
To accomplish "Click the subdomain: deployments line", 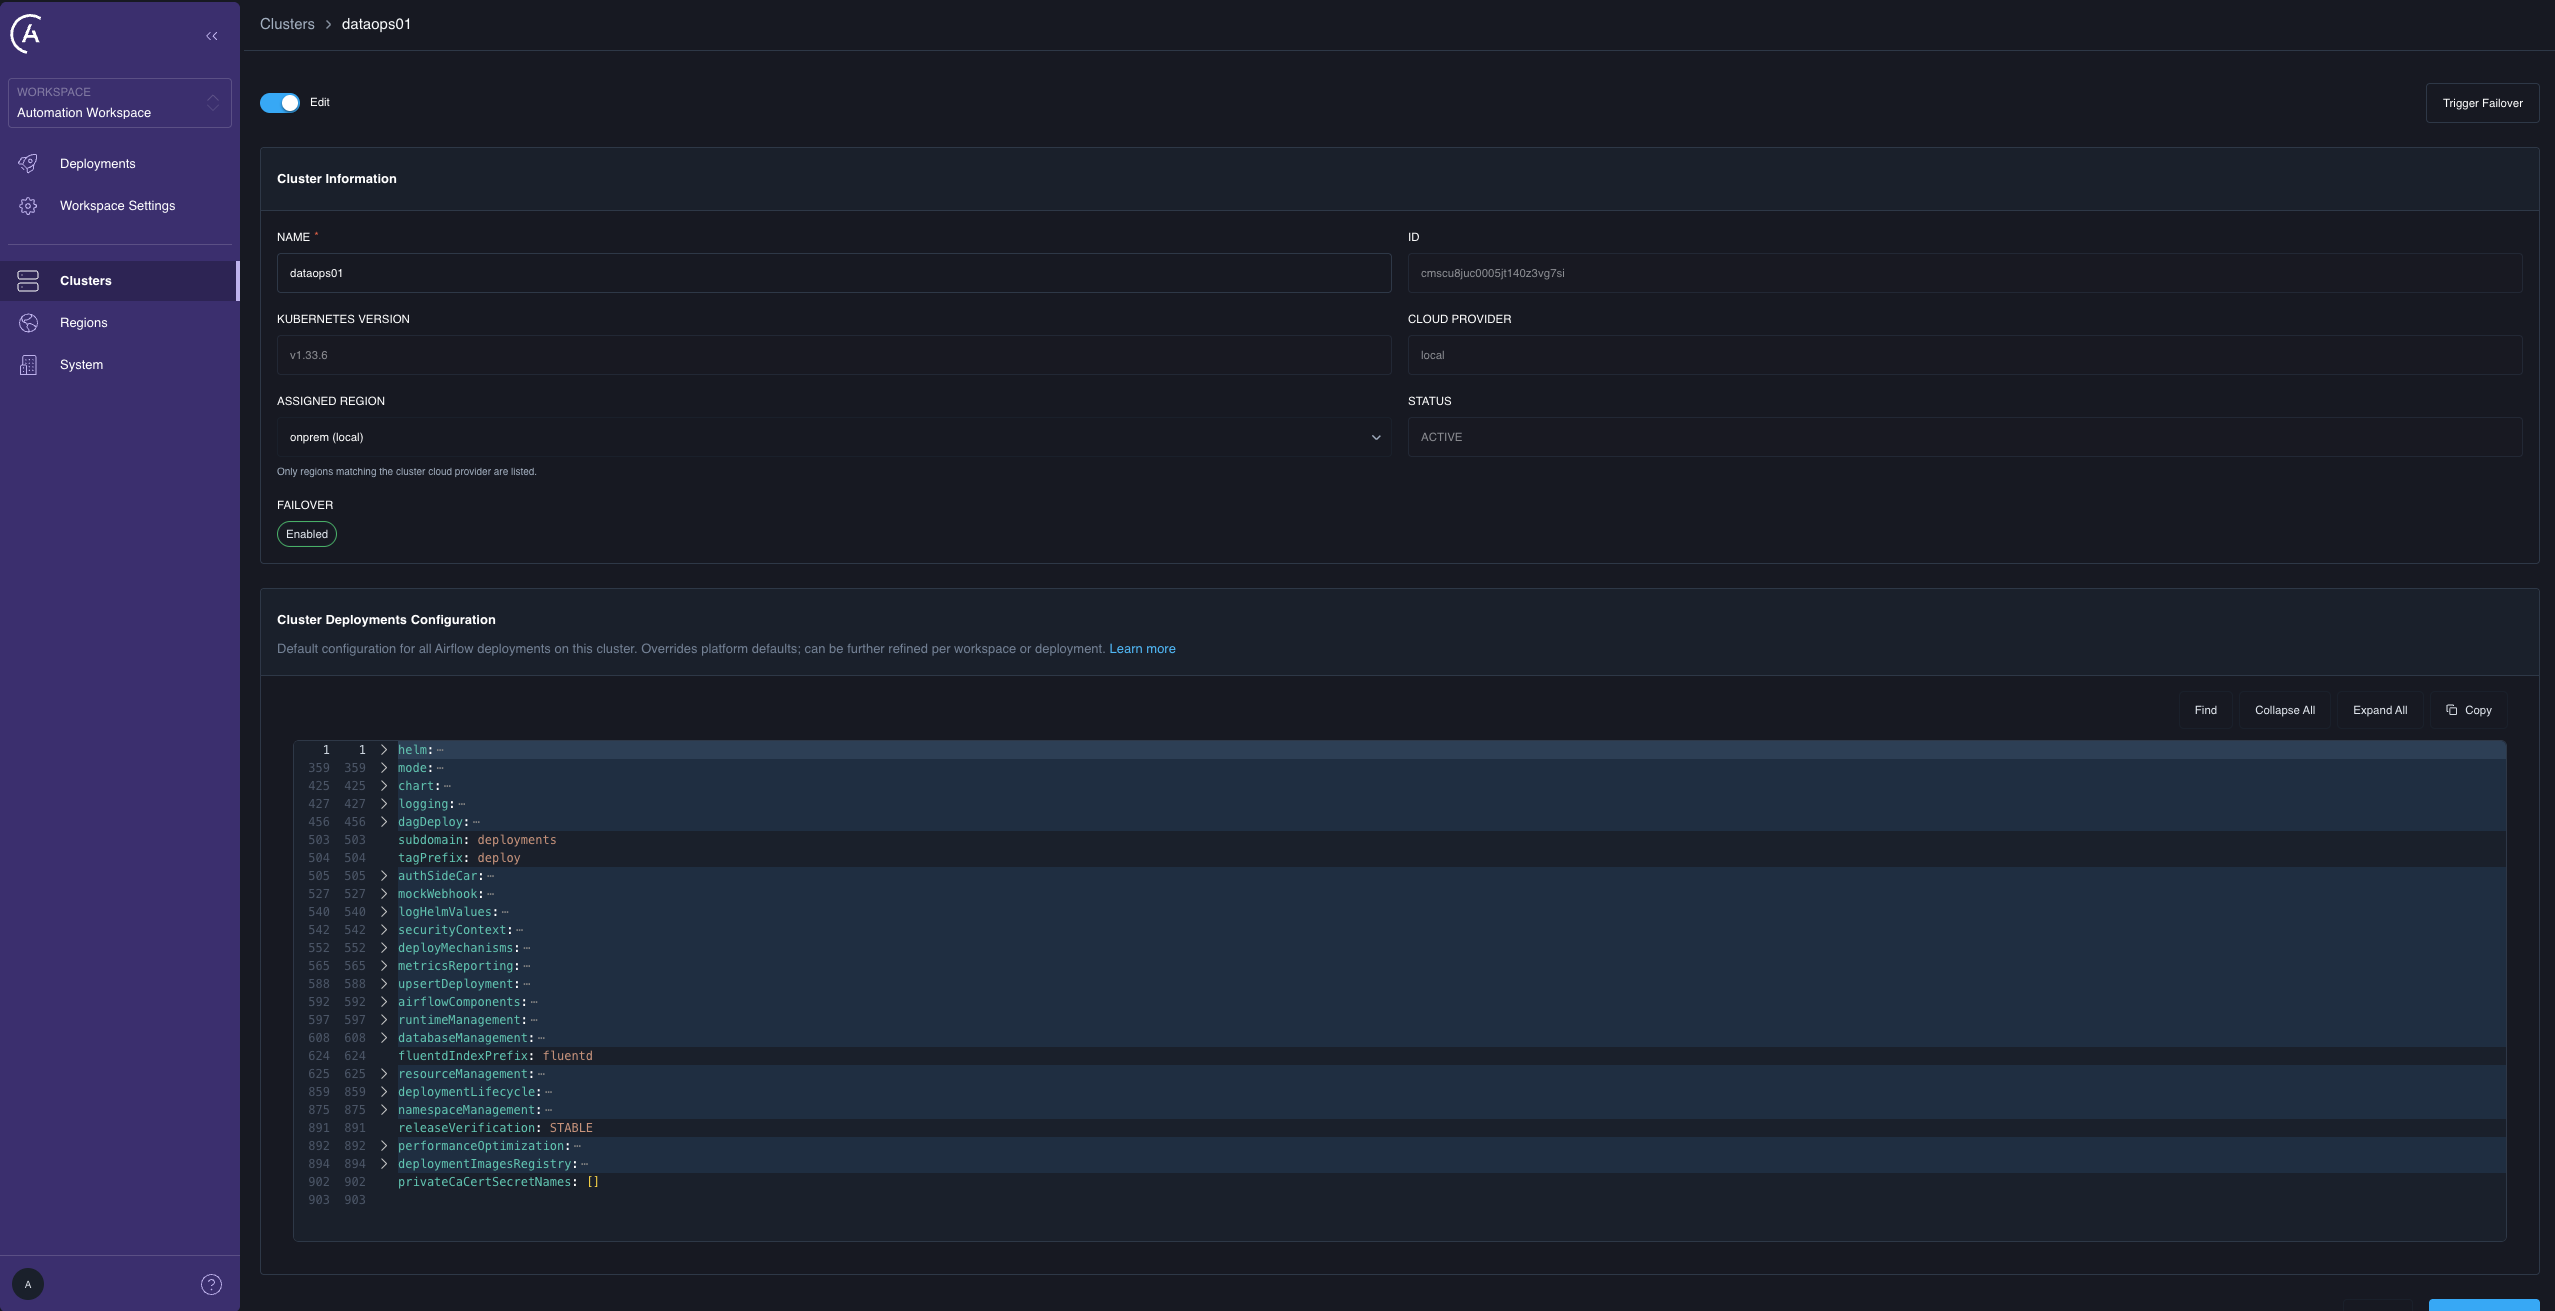I will [477, 840].
